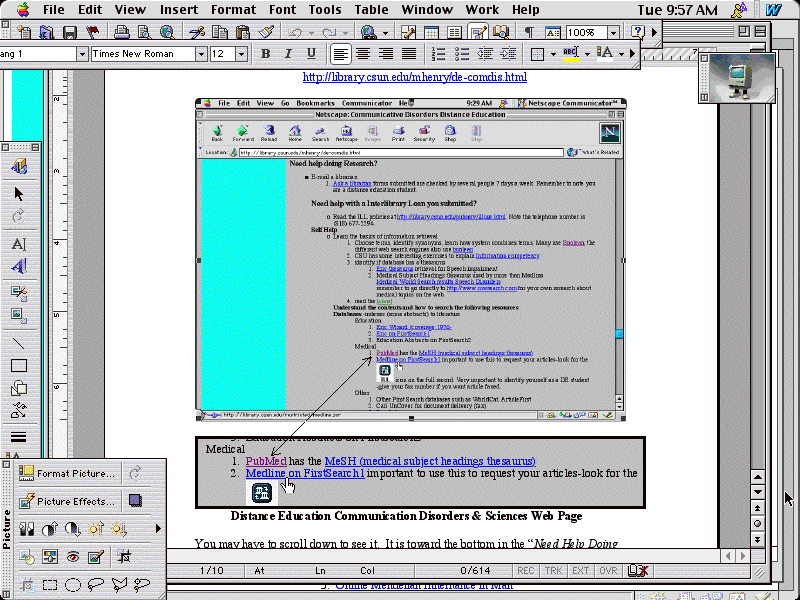Click the Open file icon
Screen dimensions: 800x600
click(x=46, y=32)
